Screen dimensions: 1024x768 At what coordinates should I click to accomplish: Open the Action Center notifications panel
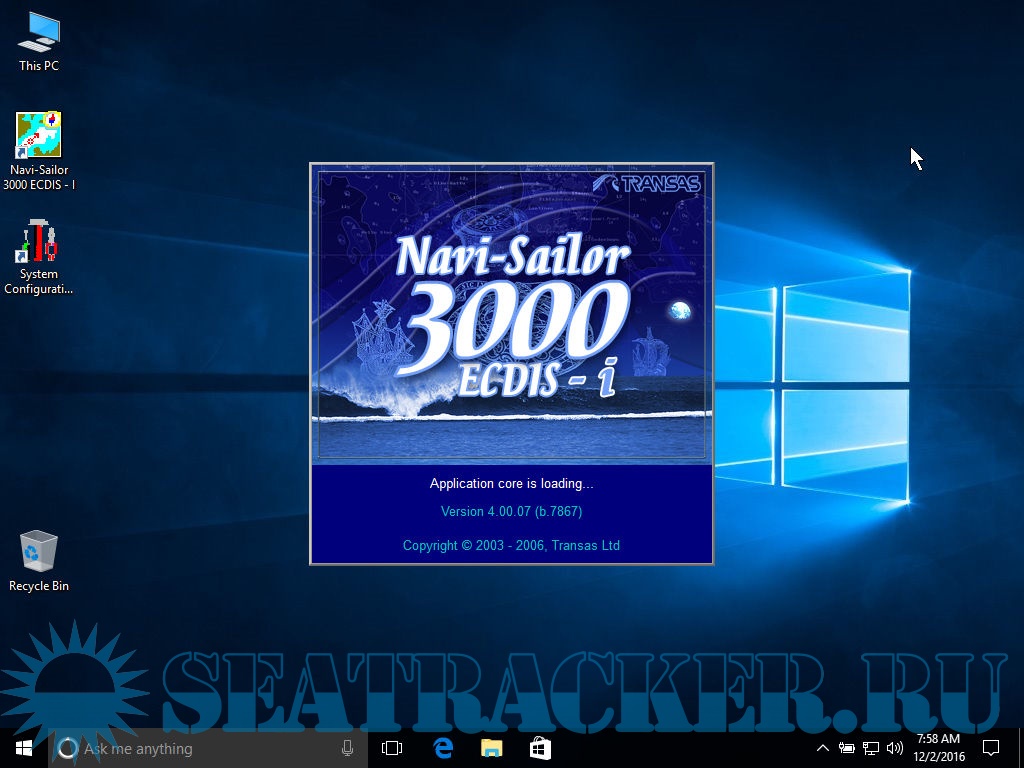[991, 748]
